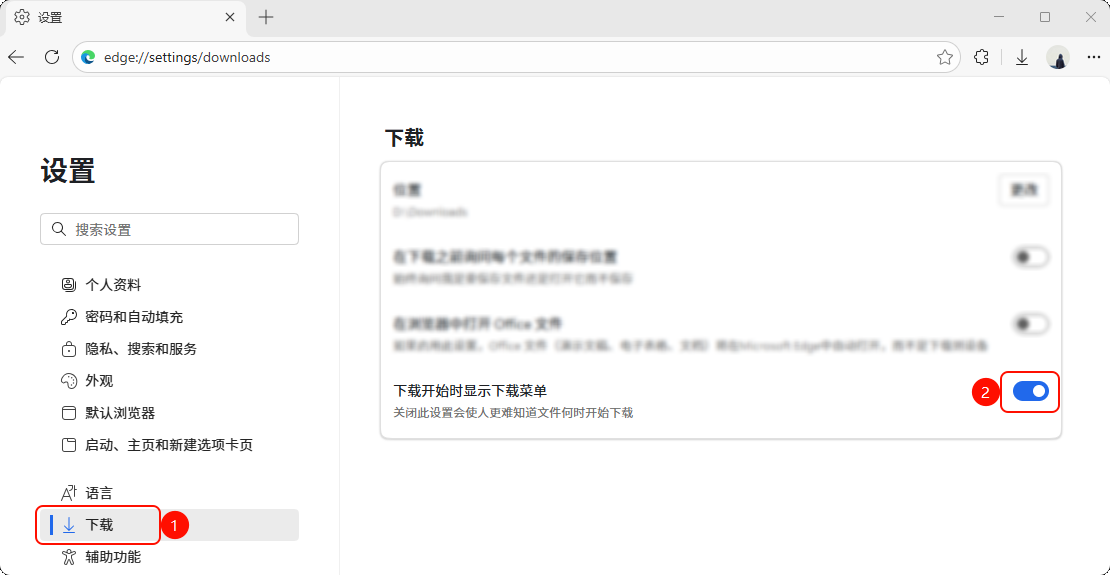The image size is (1110, 575).
Task: Open a new tab with the plus button
Action: (266, 18)
